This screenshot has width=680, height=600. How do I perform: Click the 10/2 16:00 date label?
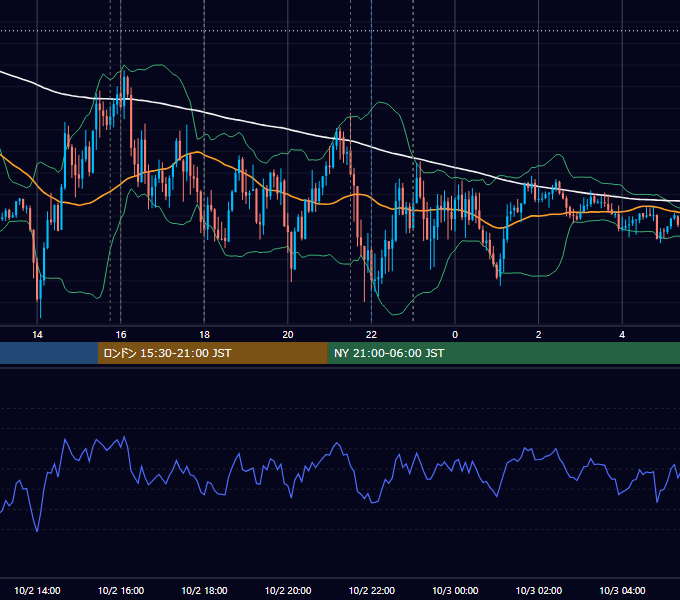tap(121, 590)
